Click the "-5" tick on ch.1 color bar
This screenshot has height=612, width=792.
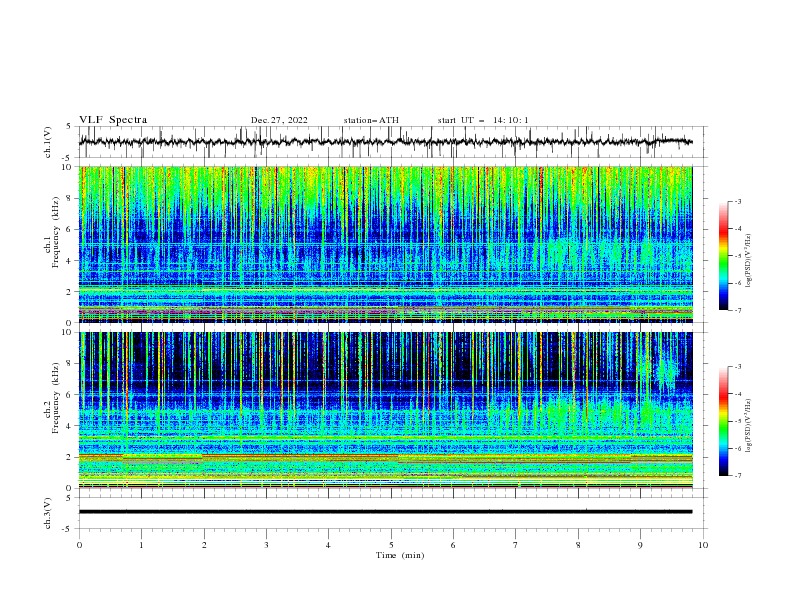tap(737, 256)
